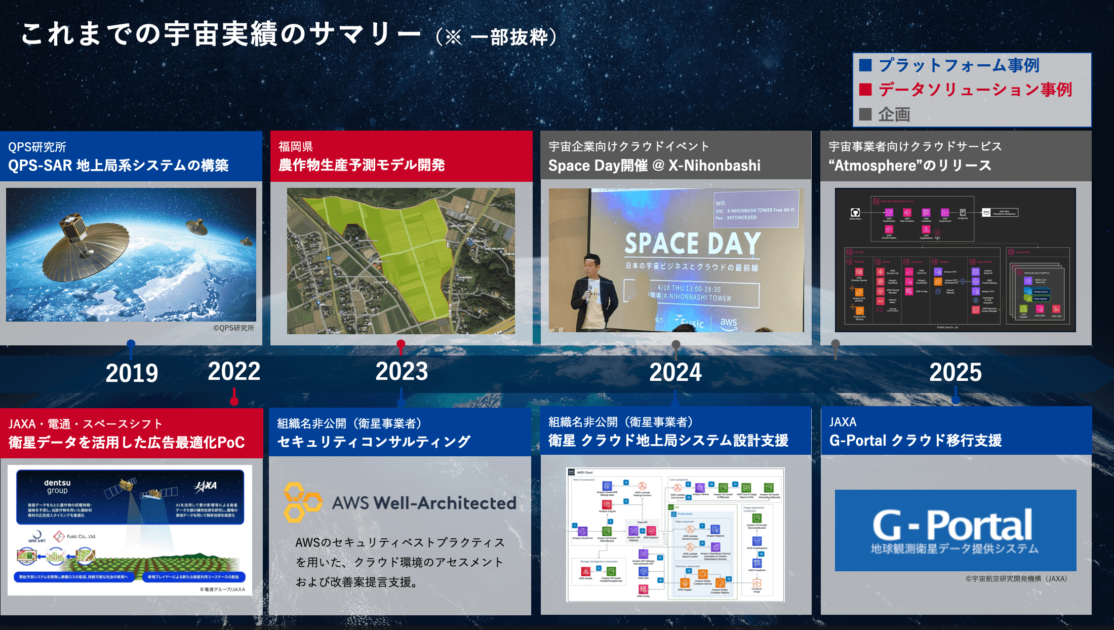Click the セキュリティコンサルティング heading
The height and width of the screenshot is (630, 1114).
point(374,442)
